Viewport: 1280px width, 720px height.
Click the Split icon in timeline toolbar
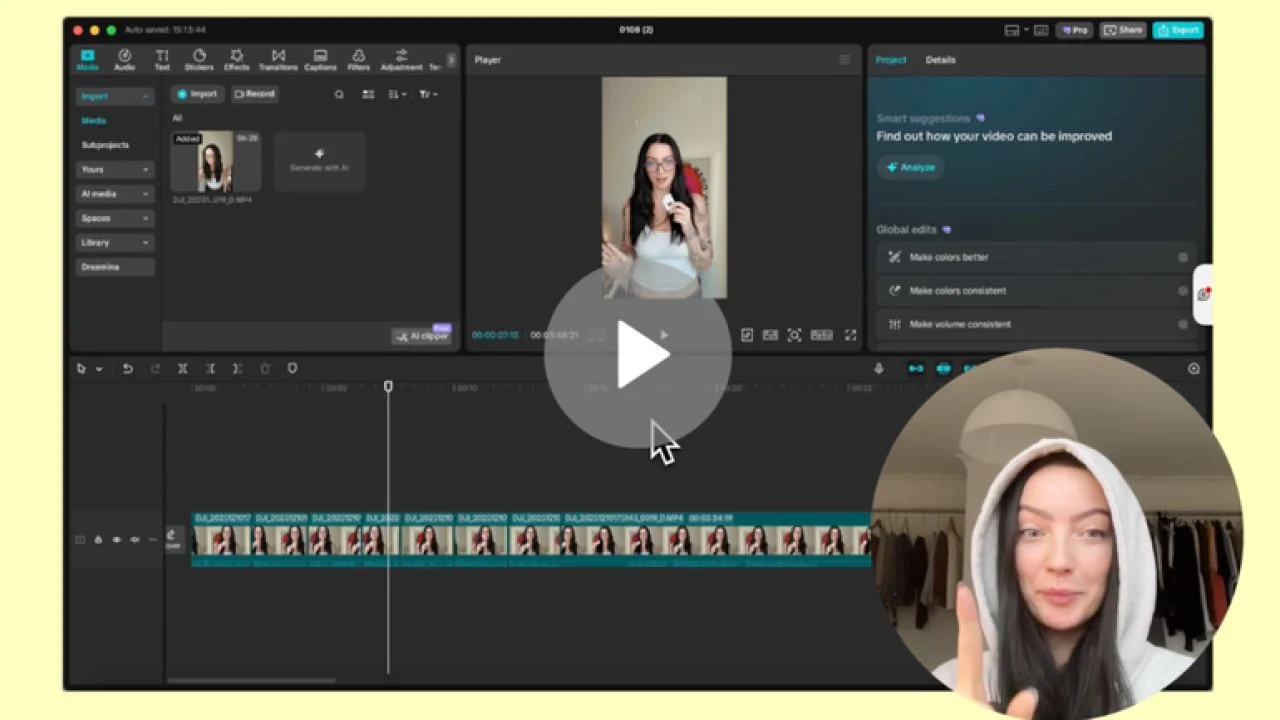[x=183, y=369]
